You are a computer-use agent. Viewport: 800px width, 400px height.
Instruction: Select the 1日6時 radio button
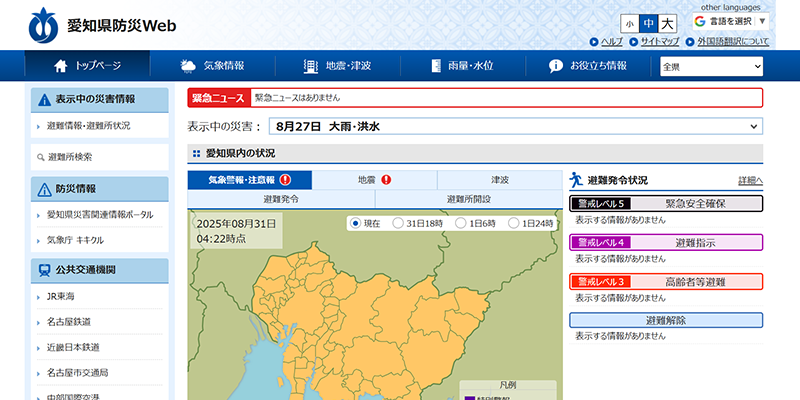461,223
